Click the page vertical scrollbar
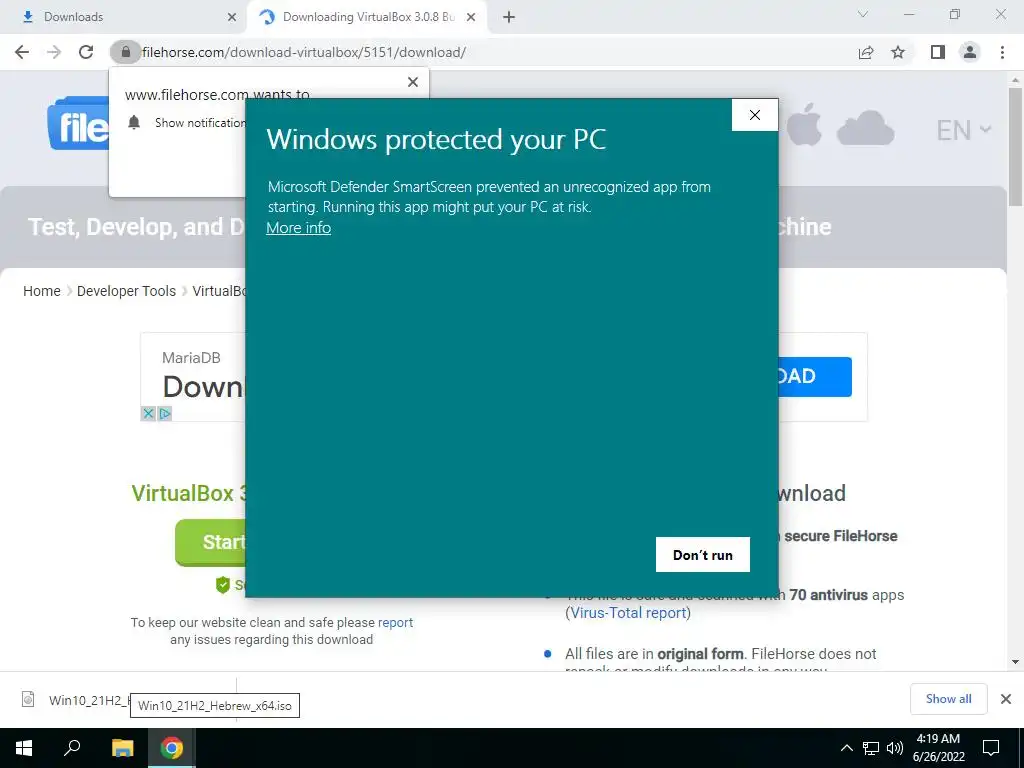Viewport: 1024px width, 768px height. pyautogui.click(x=1015, y=147)
